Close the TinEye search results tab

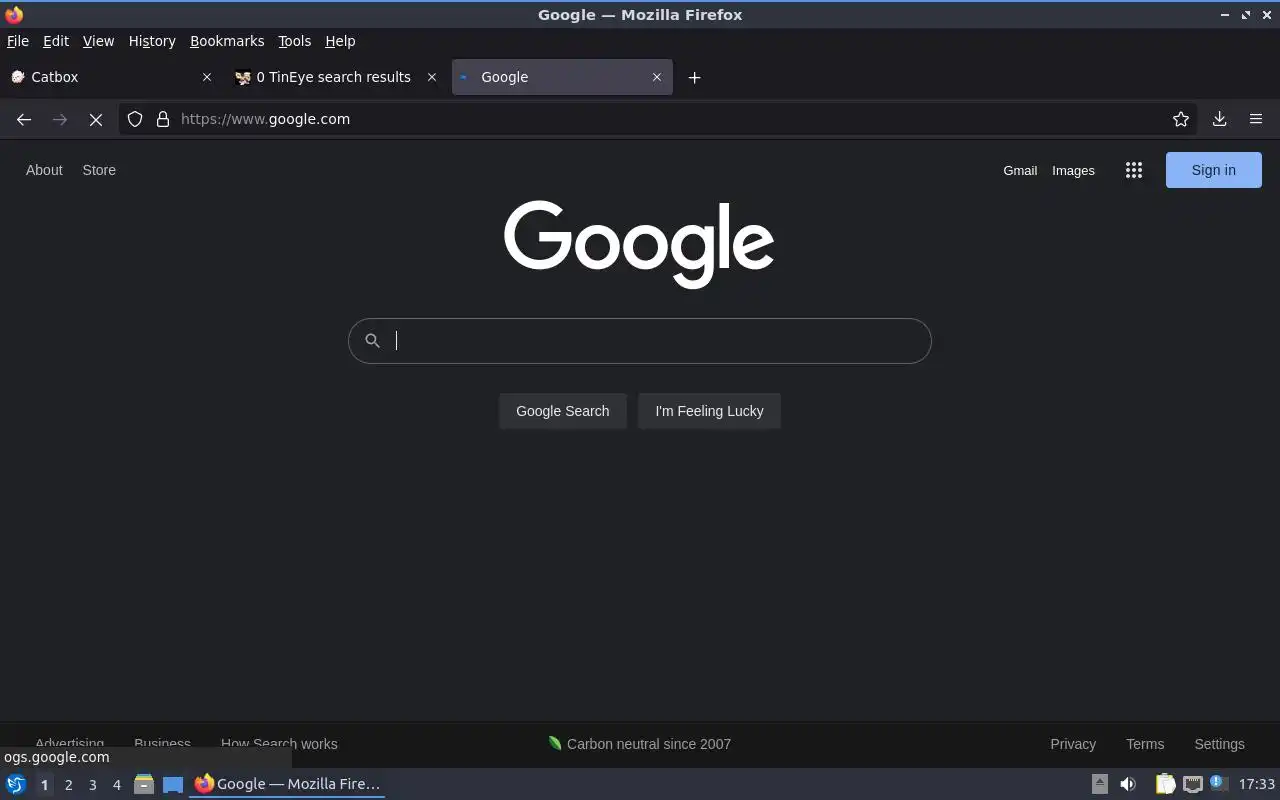click(x=432, y=77)
